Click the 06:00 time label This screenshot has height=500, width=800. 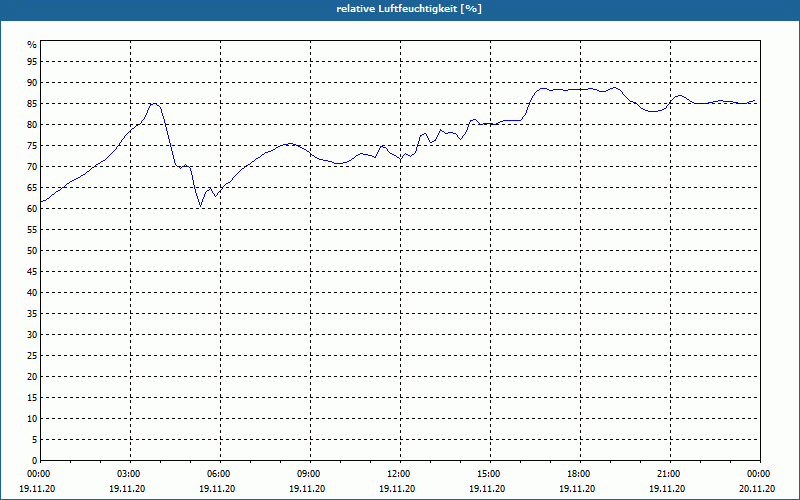point(220,474)
